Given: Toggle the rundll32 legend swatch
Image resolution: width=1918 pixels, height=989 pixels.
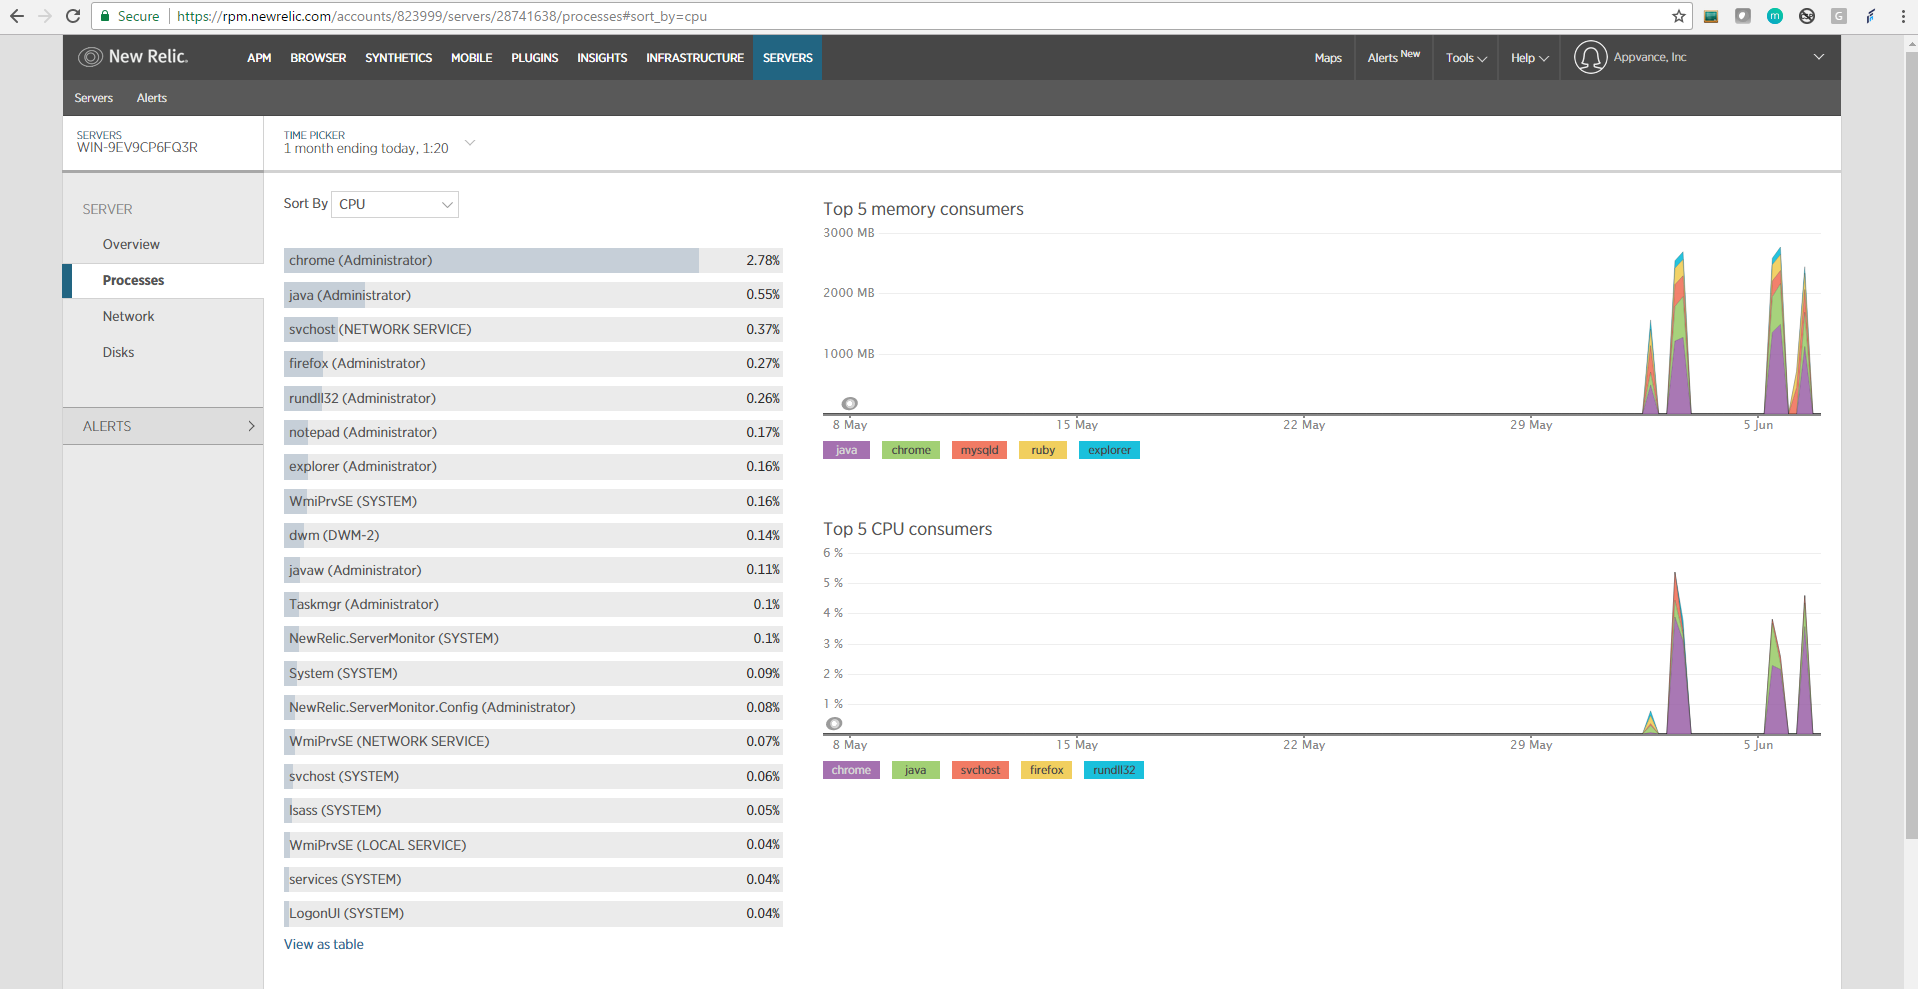Looking at the screenshot, I should tap(1114, 770).
